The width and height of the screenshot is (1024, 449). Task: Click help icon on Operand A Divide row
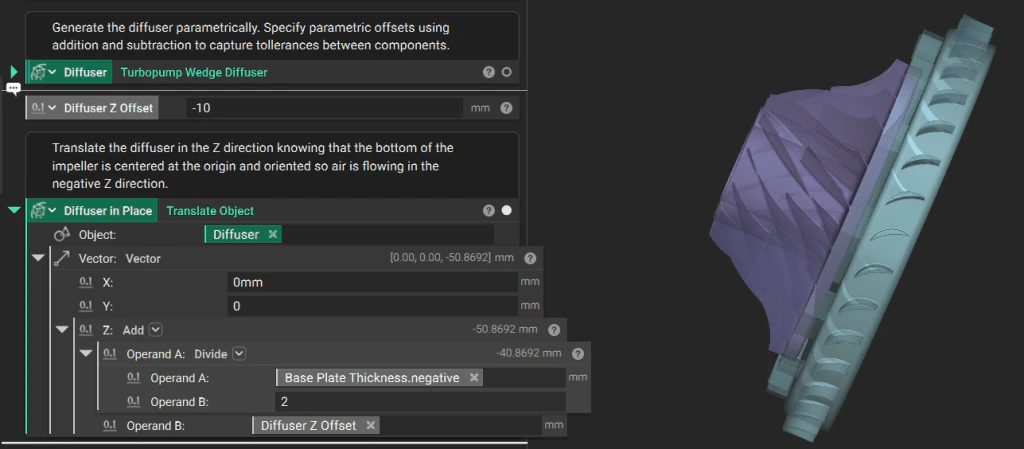tap(577, 354)
